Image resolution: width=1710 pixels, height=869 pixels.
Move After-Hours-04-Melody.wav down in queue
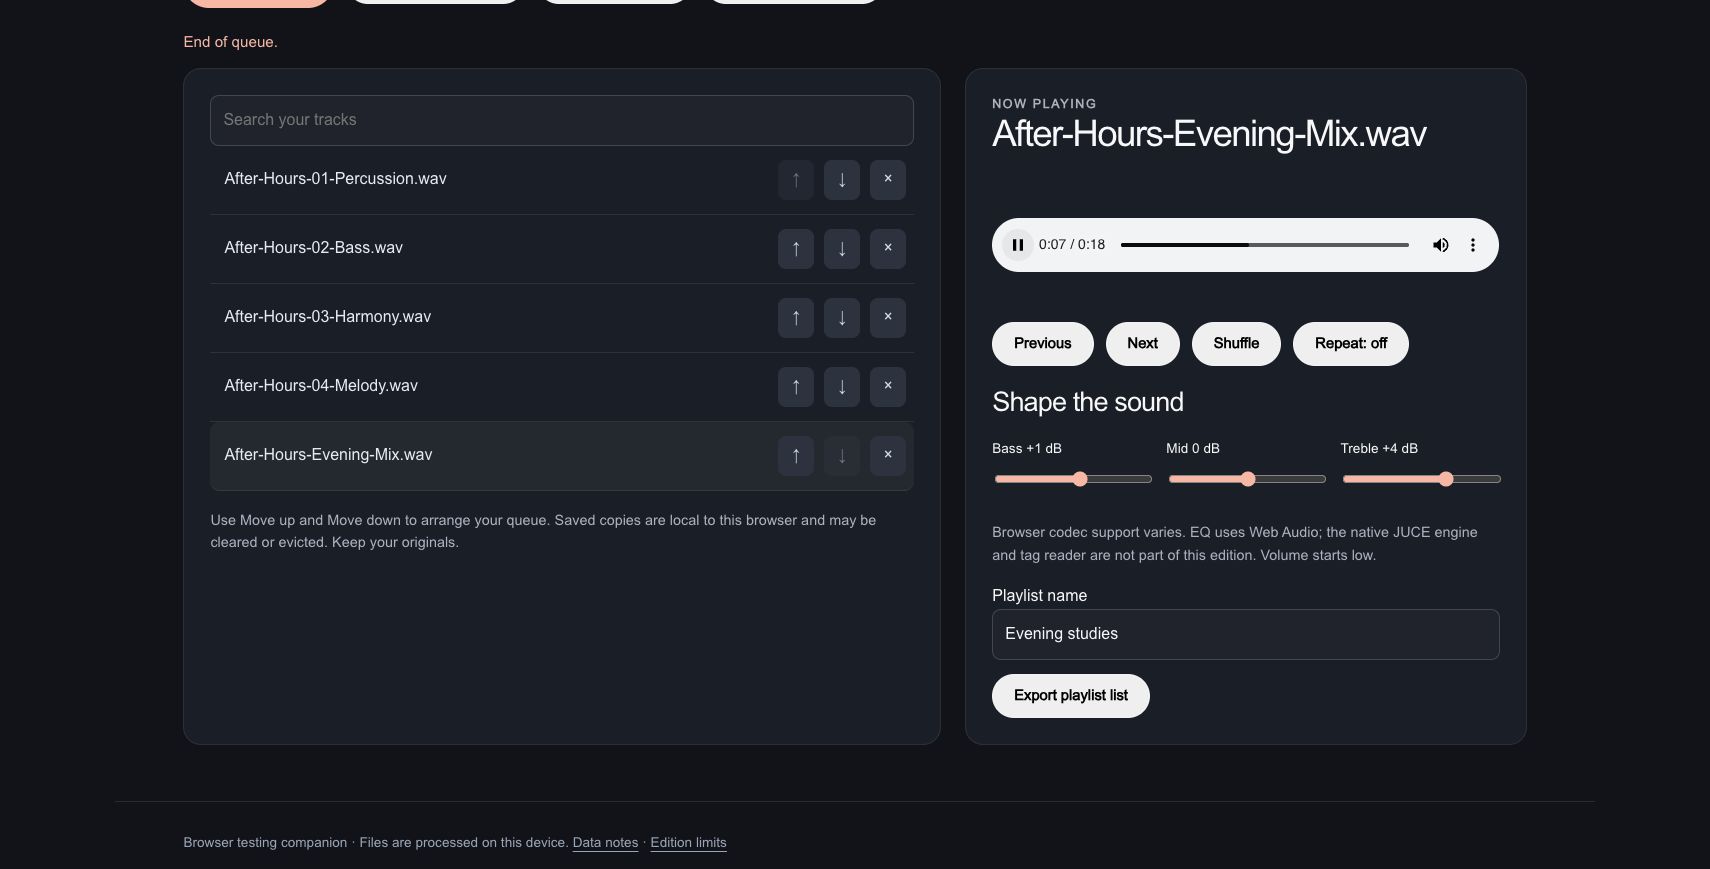tap(842, 387)
